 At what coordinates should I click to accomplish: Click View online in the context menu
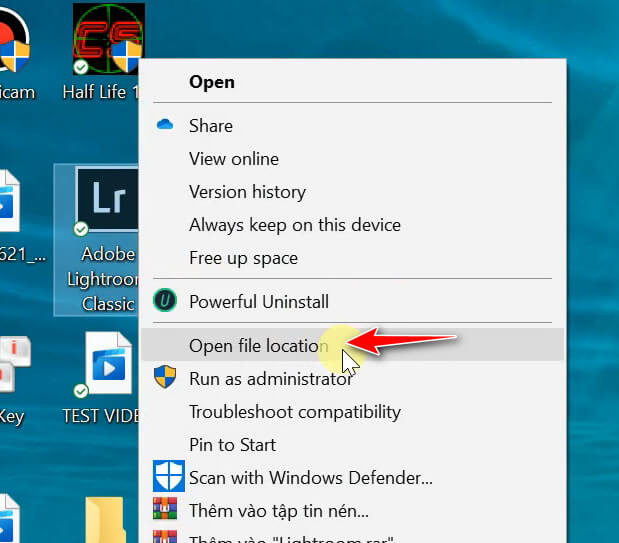(x=233, y=159)
